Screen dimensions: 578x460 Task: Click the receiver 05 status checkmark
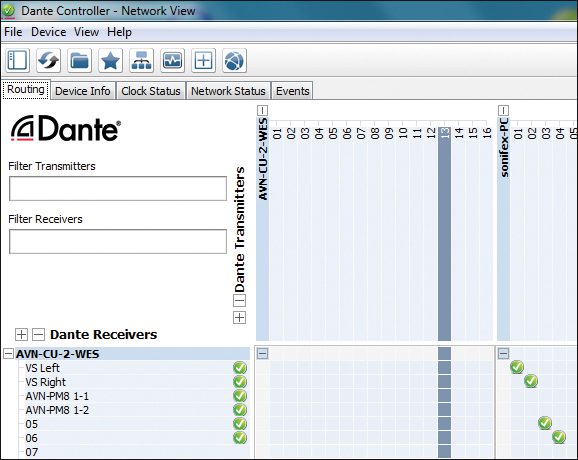[x=240, y=424]
